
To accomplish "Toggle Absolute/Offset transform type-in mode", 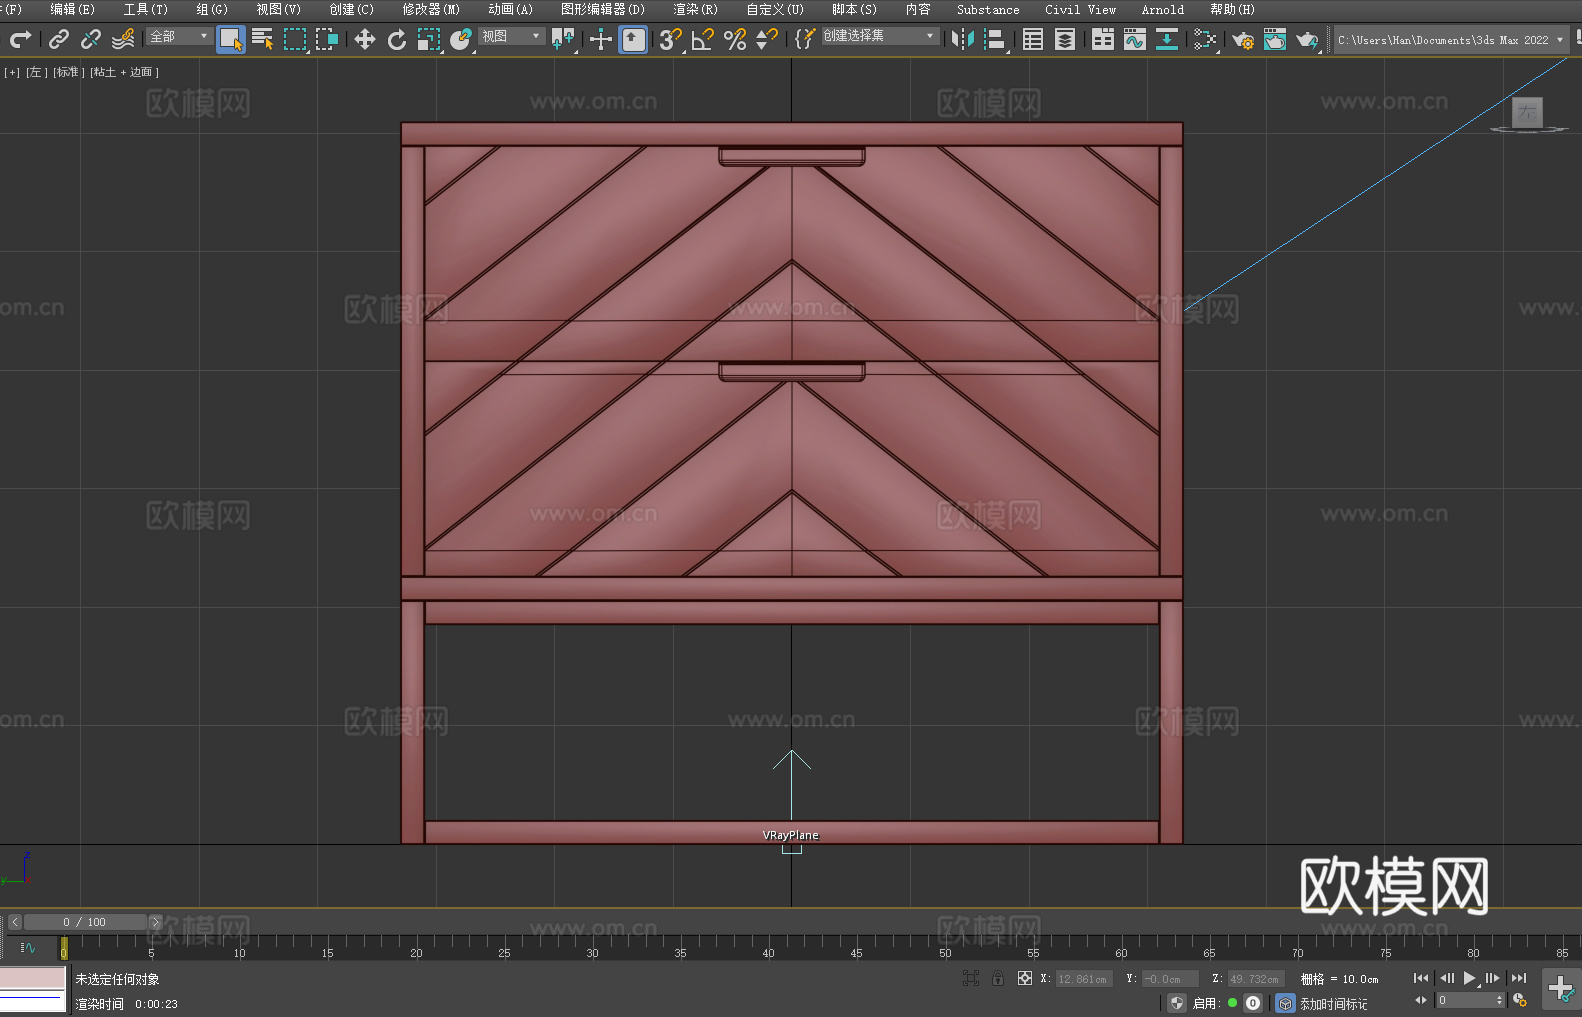I will [1025, 978].
